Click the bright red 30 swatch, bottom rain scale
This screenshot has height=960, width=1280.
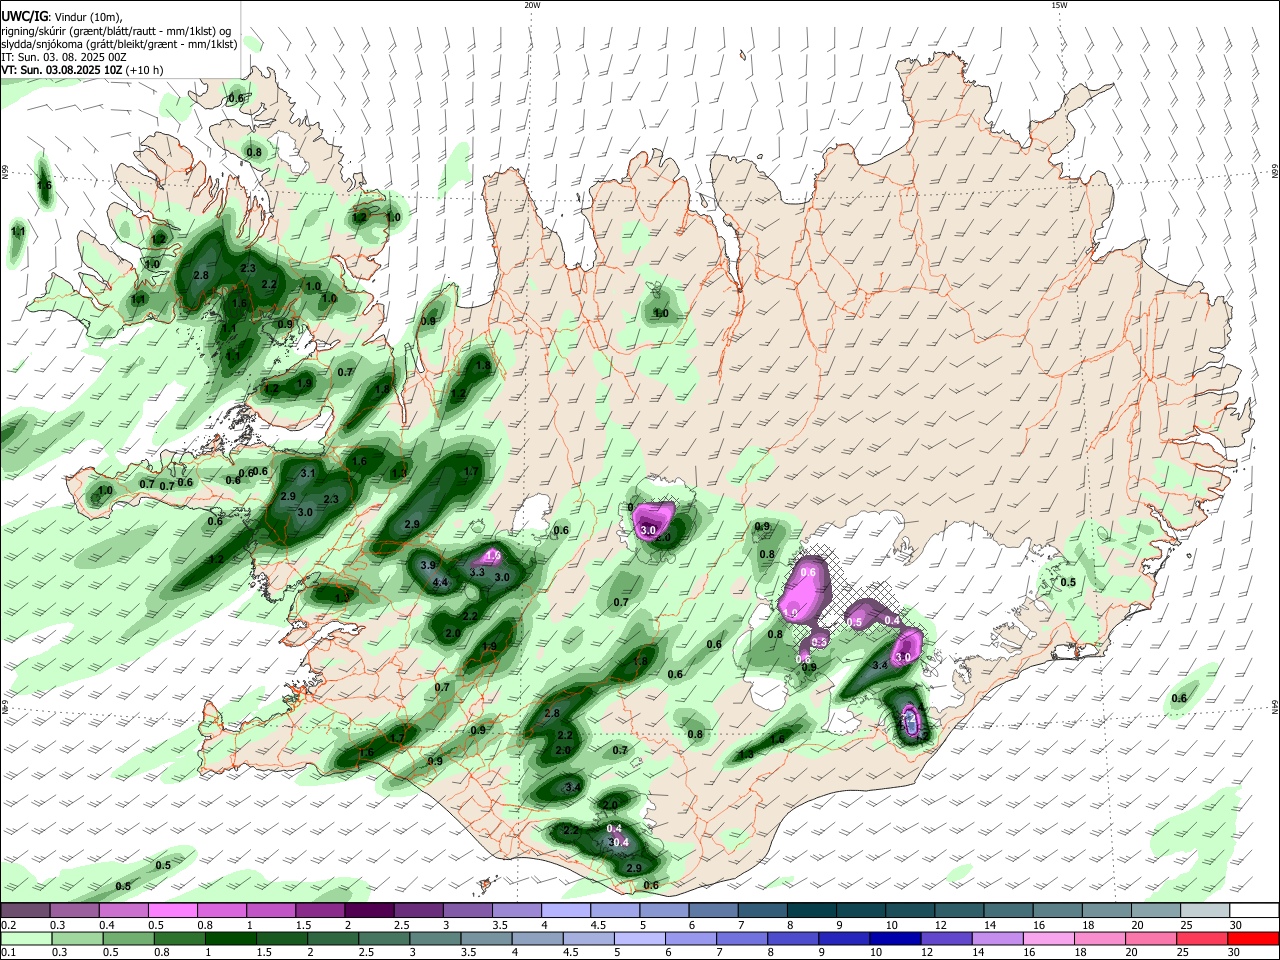point(1254,938)
